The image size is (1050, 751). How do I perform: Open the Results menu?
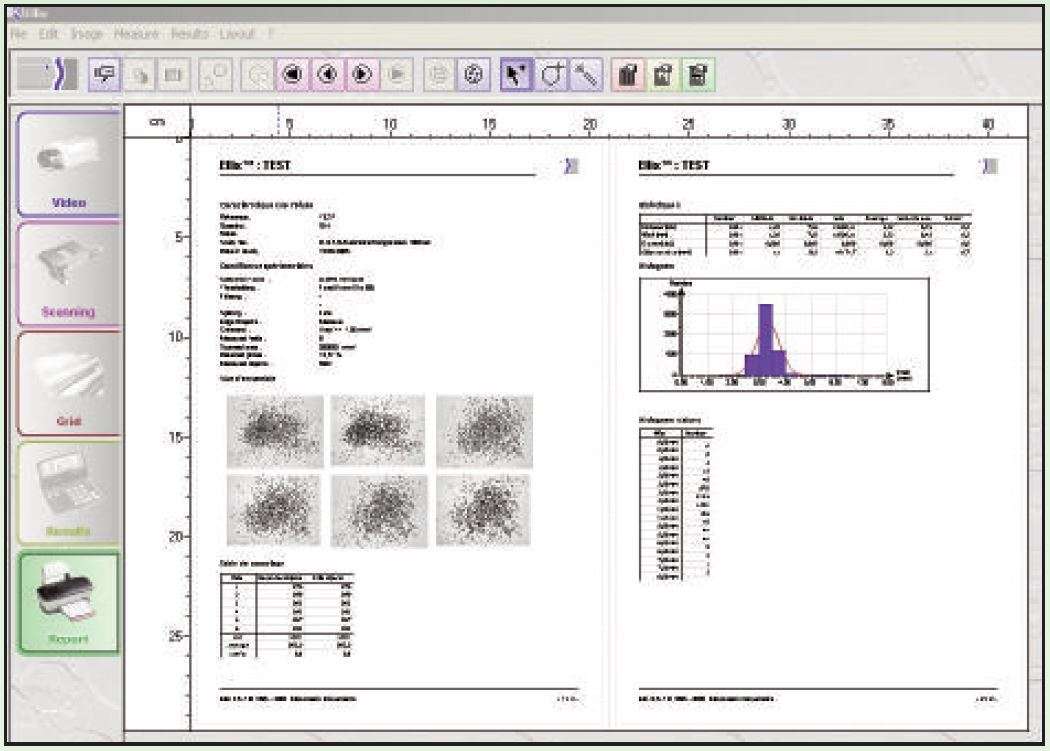coord(188,34)
